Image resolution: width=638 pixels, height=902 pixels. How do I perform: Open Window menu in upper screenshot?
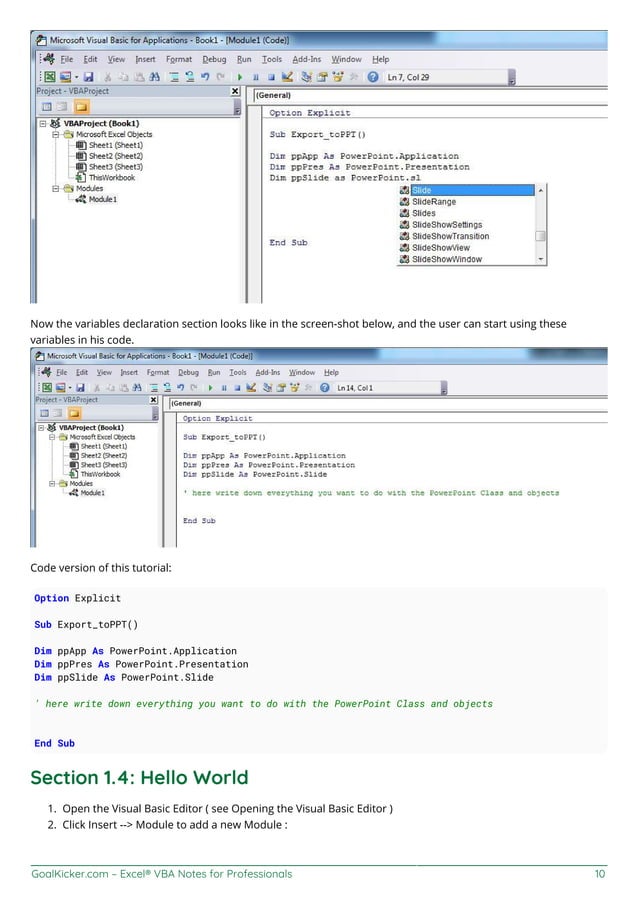346,59
